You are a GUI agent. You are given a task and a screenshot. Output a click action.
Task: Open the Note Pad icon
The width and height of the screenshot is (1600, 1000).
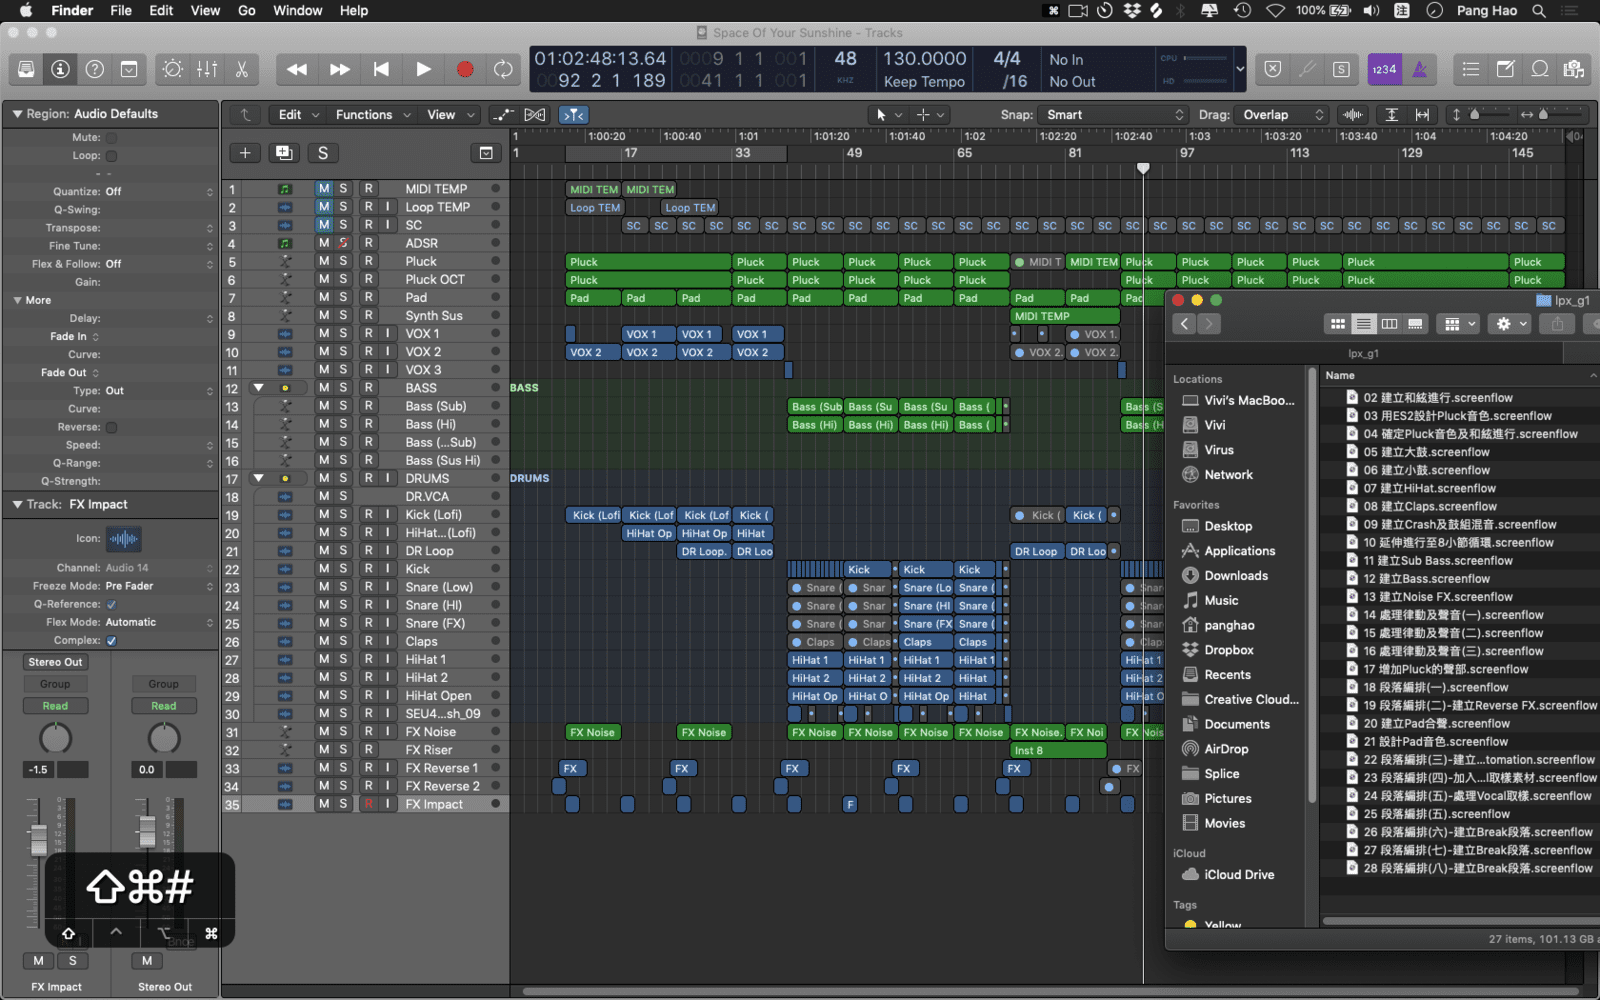tap(1505, 69)
